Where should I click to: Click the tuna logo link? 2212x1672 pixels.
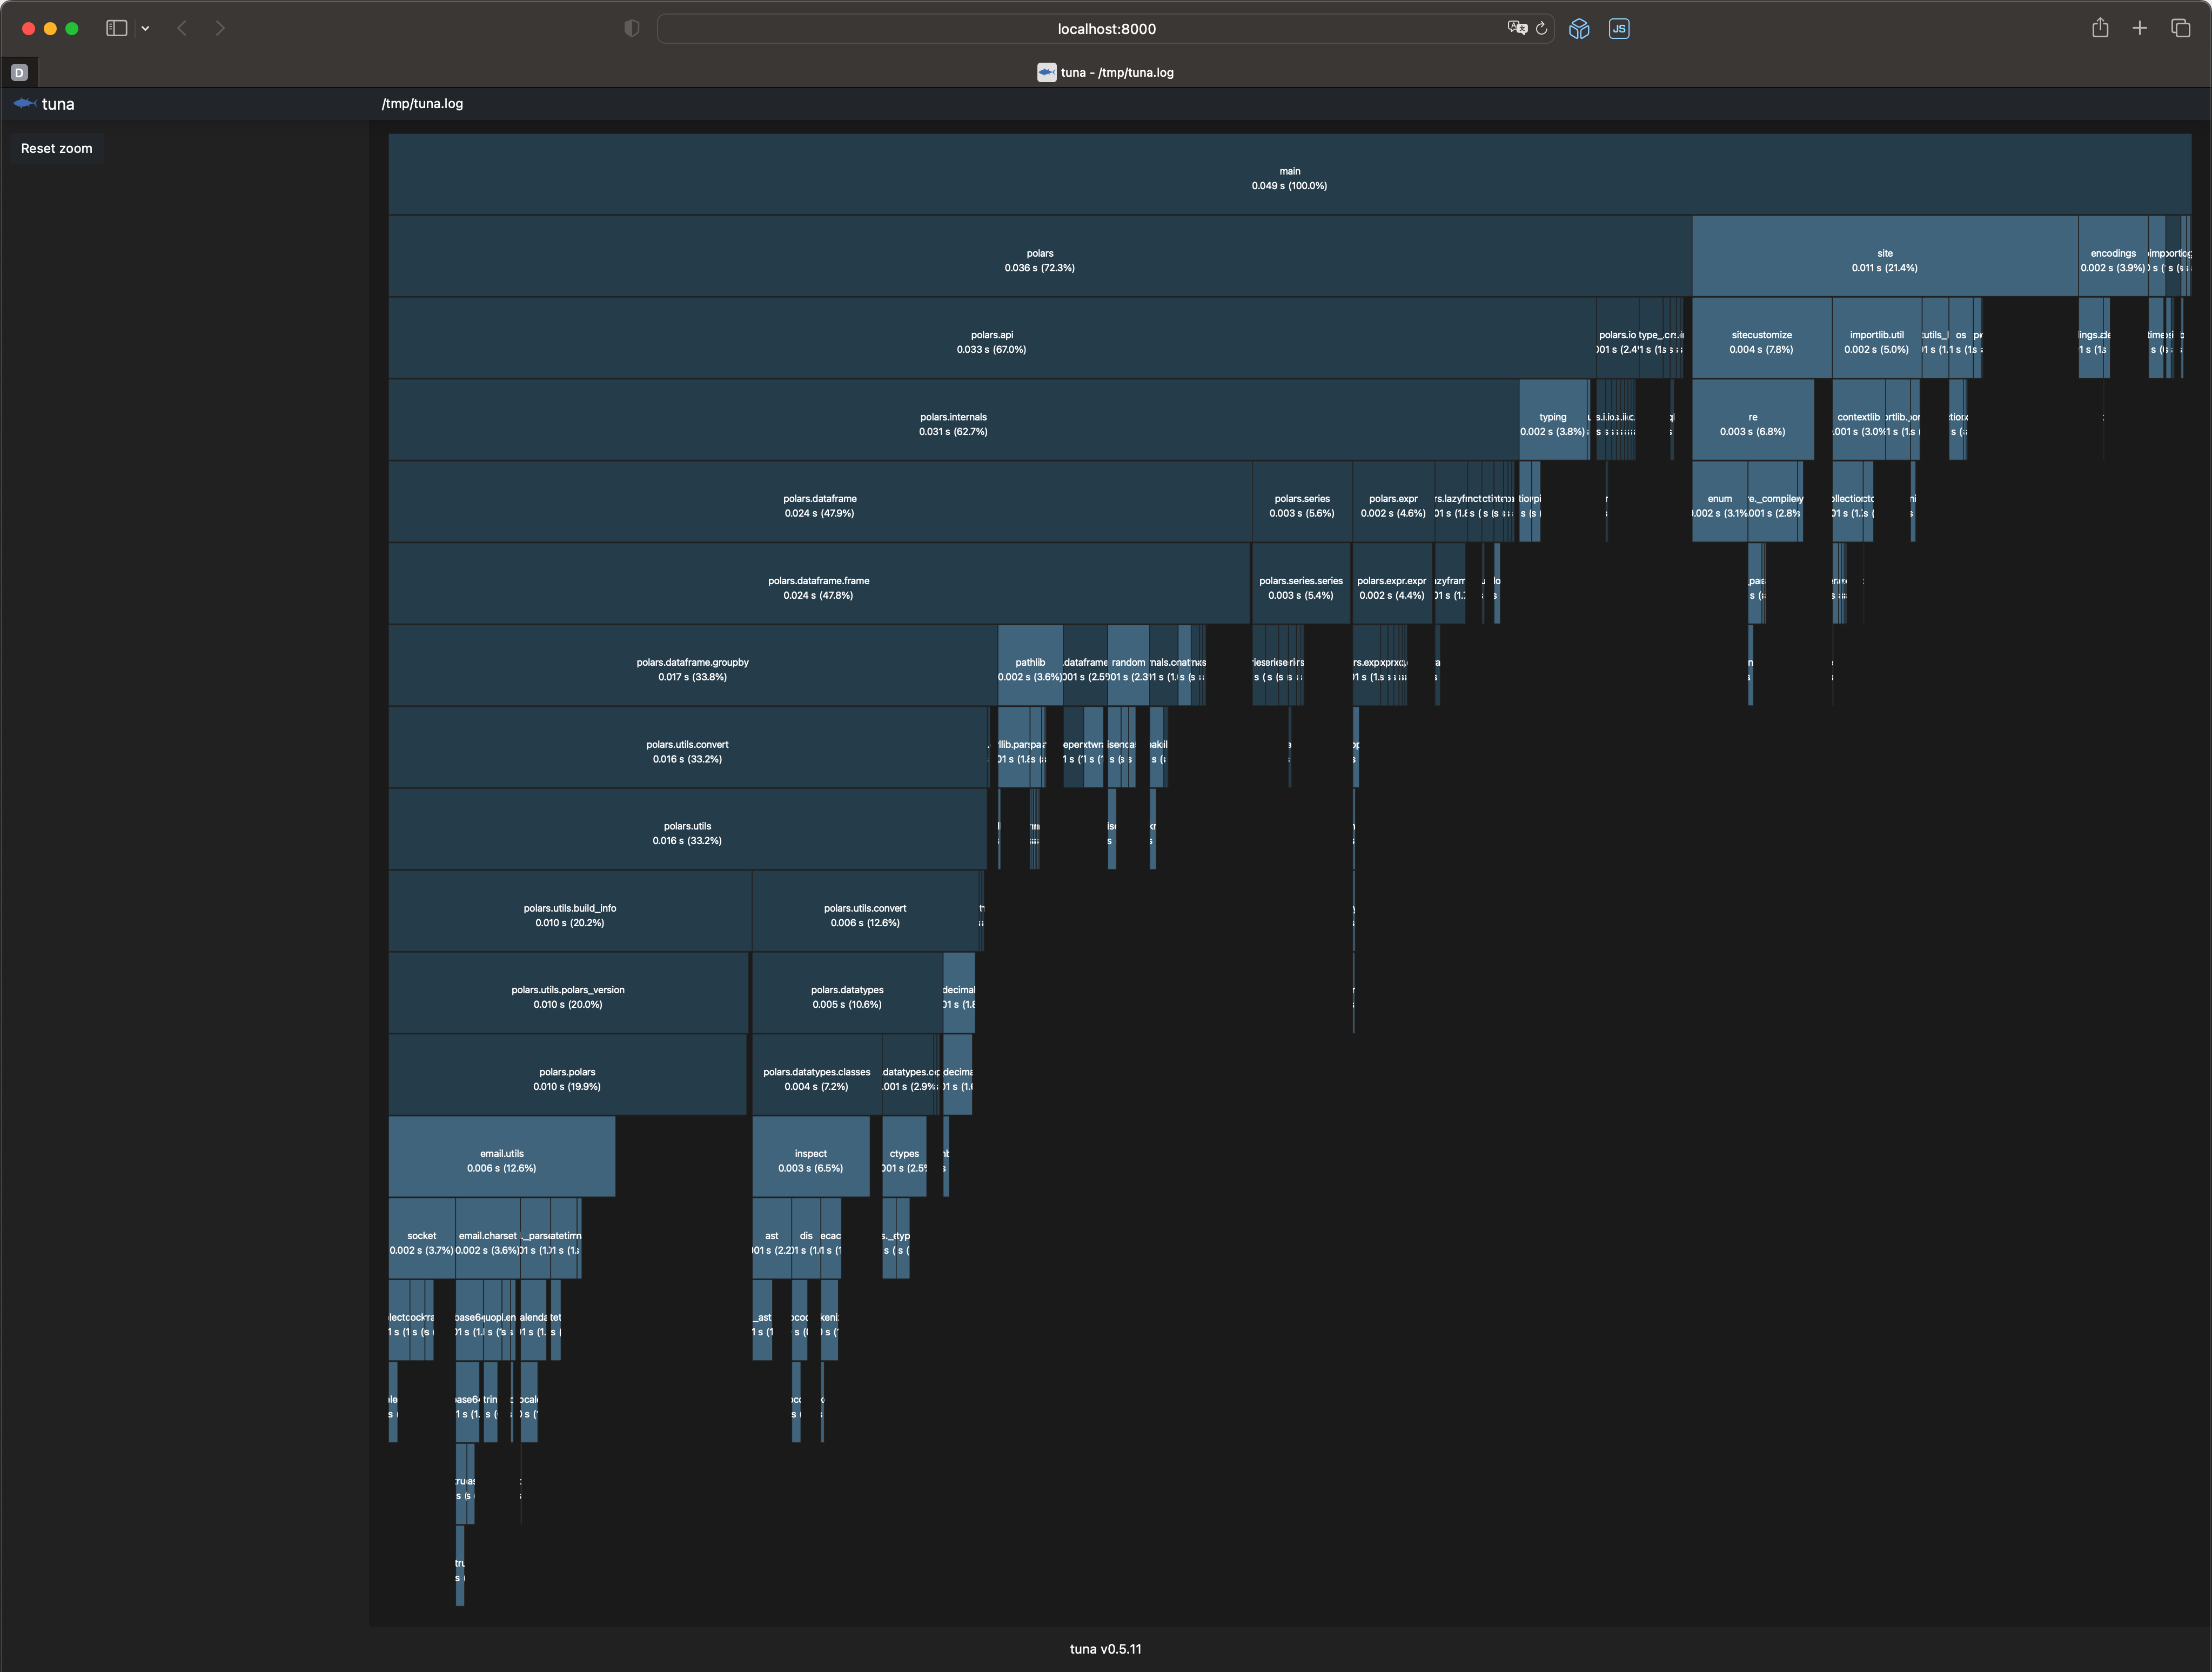coord(45,104)
